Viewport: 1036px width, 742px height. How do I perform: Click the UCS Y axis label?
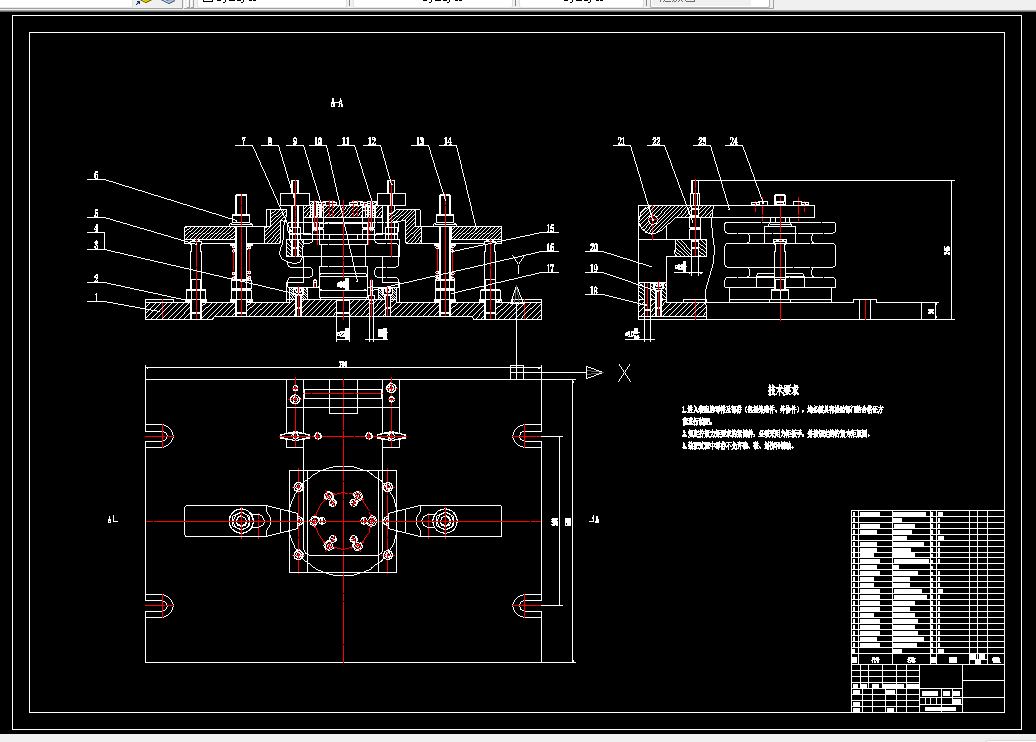(x=519, y=266)
